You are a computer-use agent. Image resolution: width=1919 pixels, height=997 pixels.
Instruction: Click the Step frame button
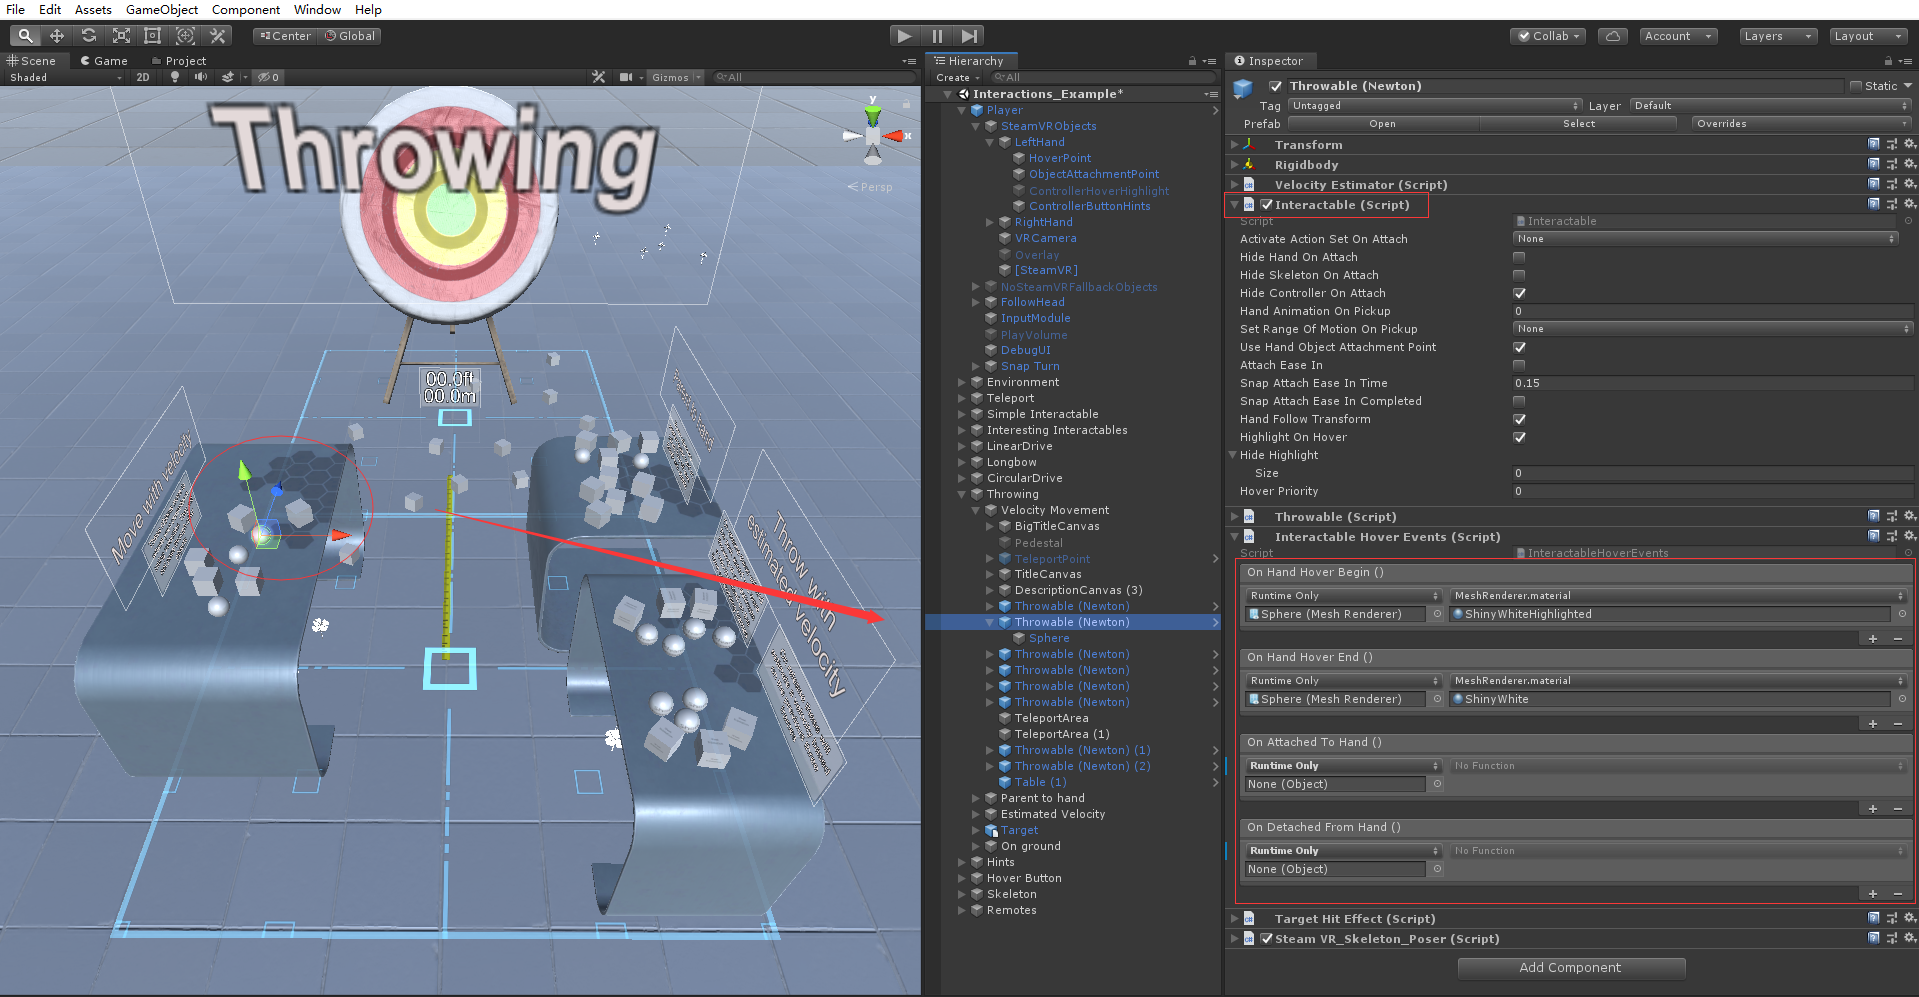click(969, 36)
